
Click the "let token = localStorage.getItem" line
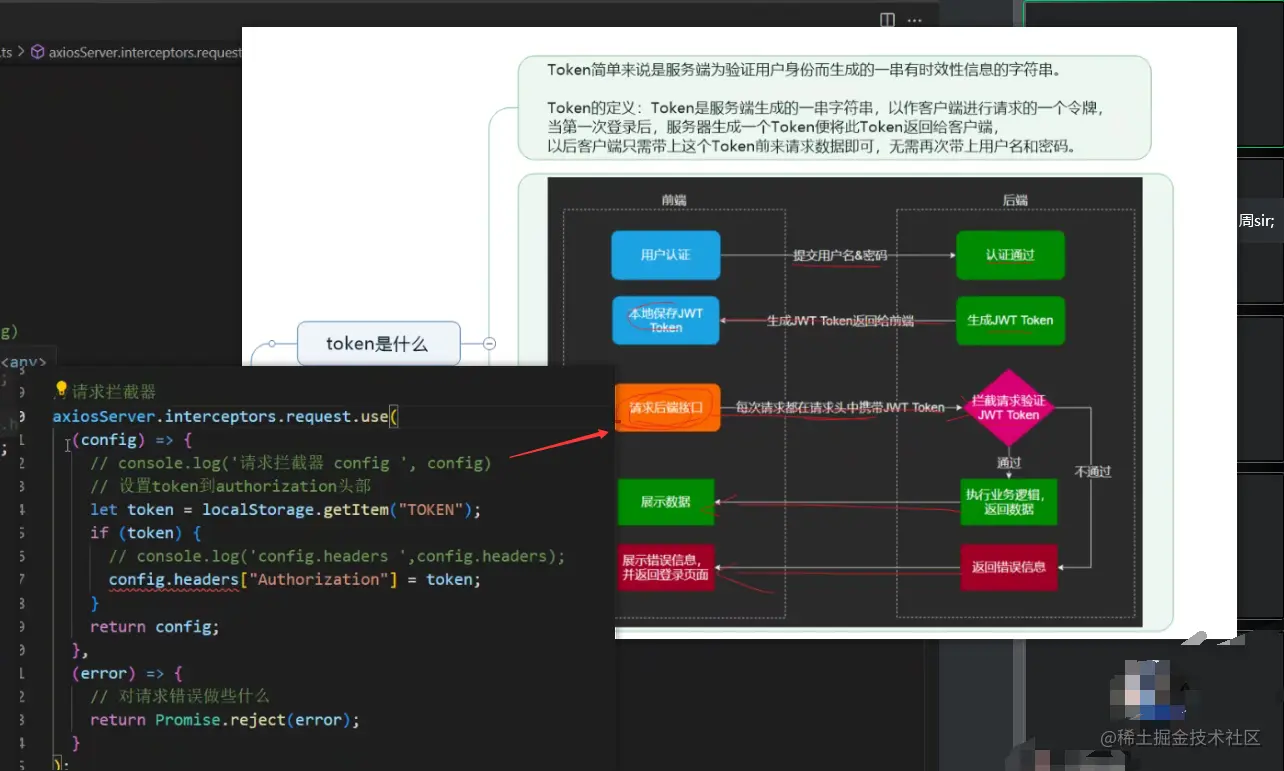[x=285, y=510]
